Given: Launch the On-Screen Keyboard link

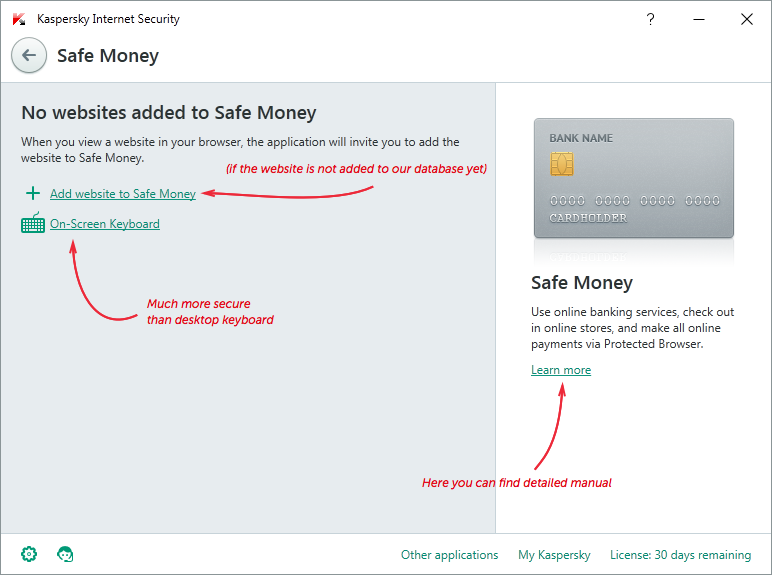Looking at the screenshot, I should point(105,224).
